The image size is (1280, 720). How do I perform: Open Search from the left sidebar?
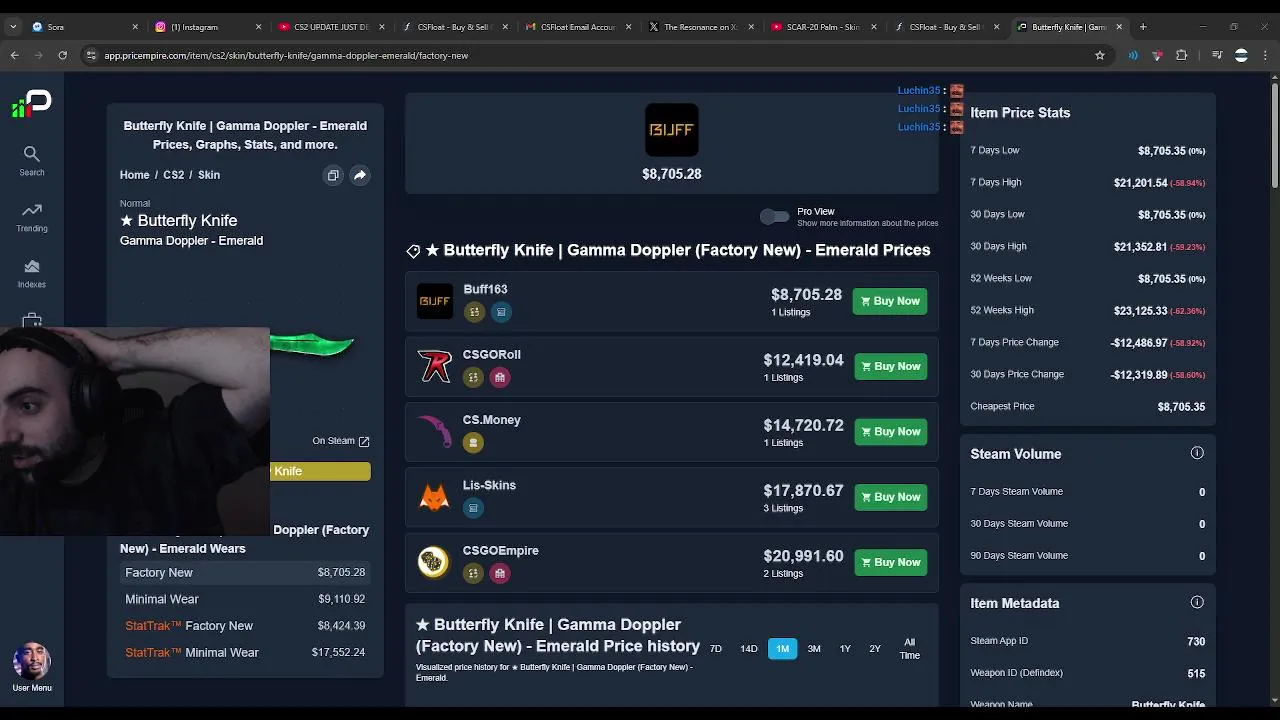pyautogui.click(x=31, y=160)
